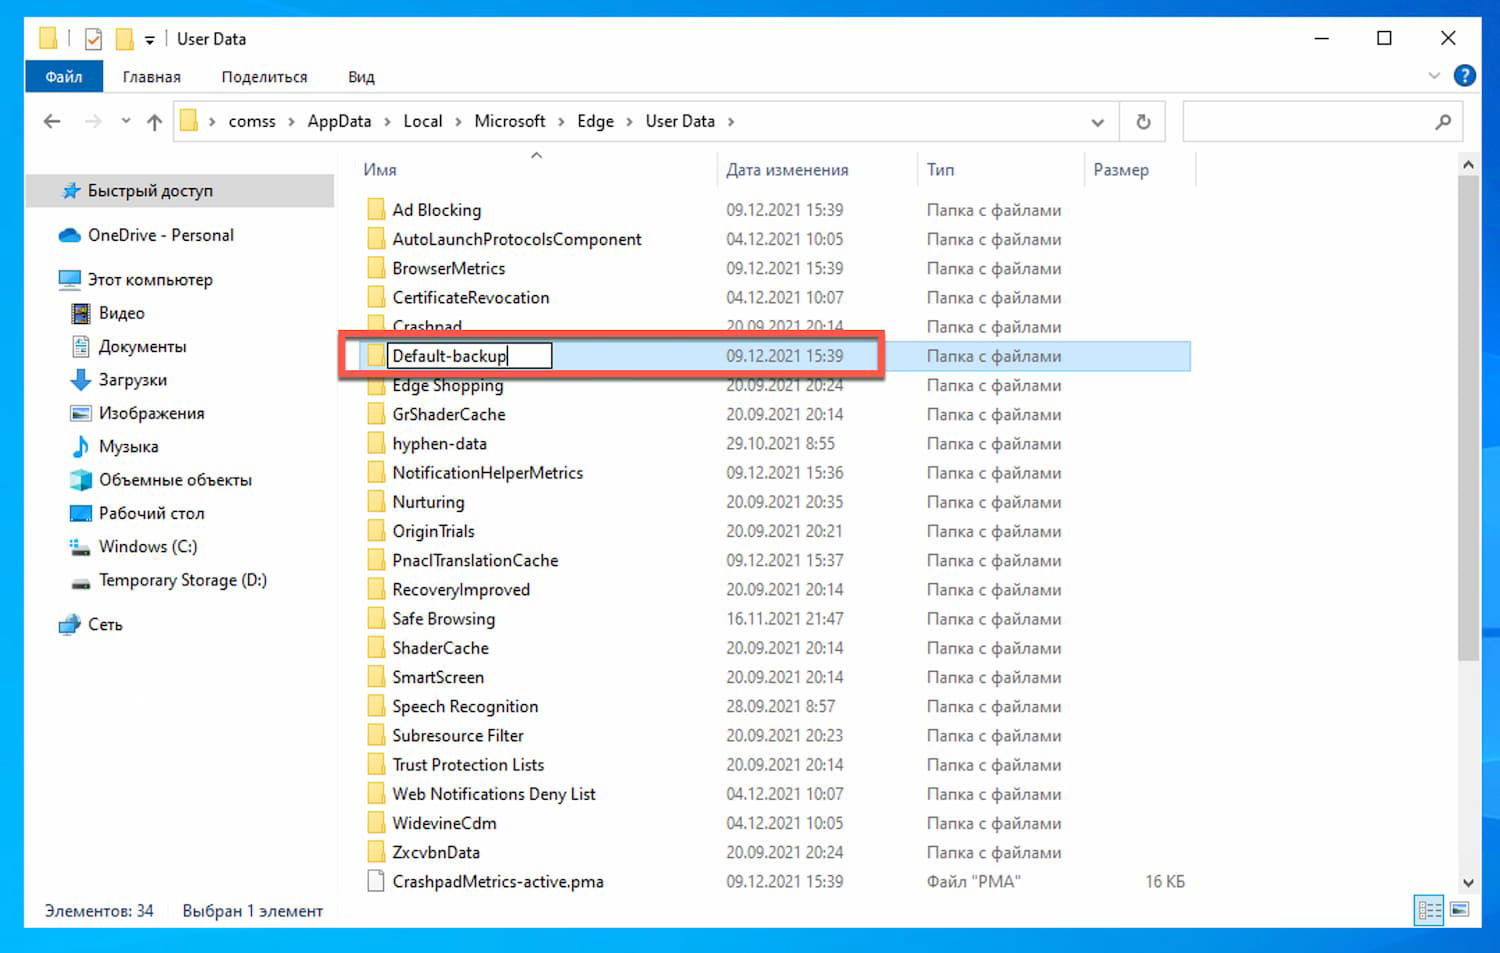Navigate to Local in the address bar

tap(423, 121)
